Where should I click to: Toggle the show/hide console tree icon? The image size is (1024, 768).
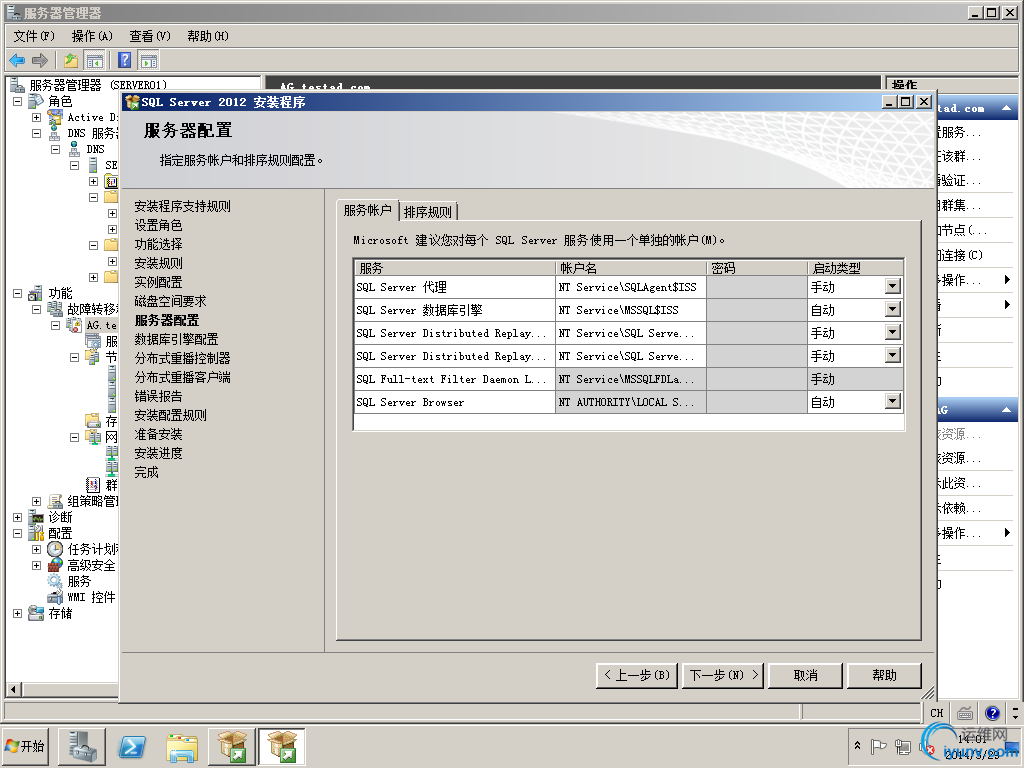[x=94, y=61]
